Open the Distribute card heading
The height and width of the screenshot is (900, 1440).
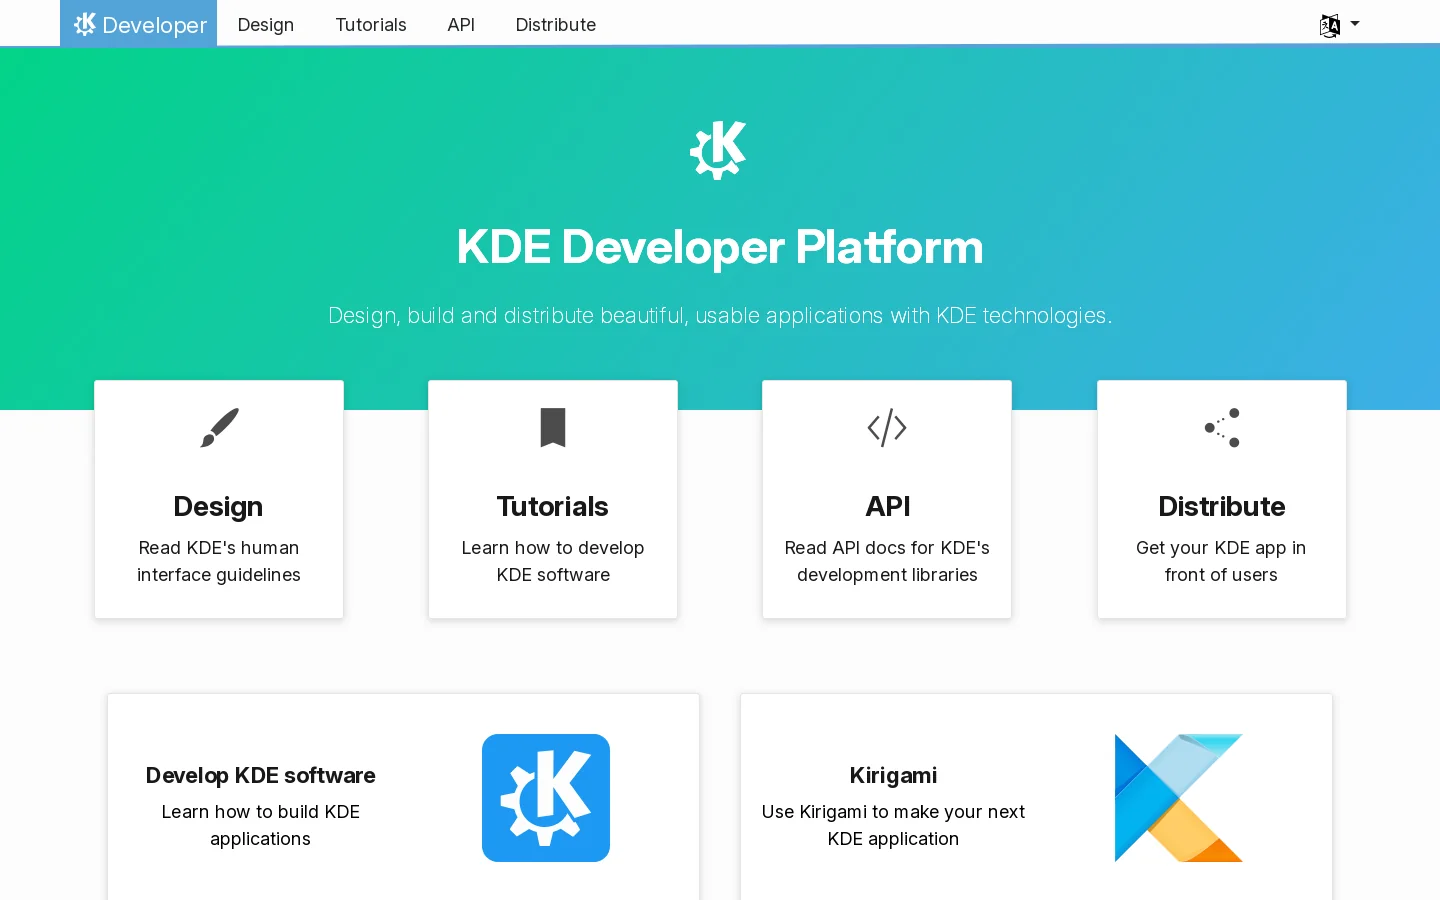pyautogui.click(x=1222, y=506)
